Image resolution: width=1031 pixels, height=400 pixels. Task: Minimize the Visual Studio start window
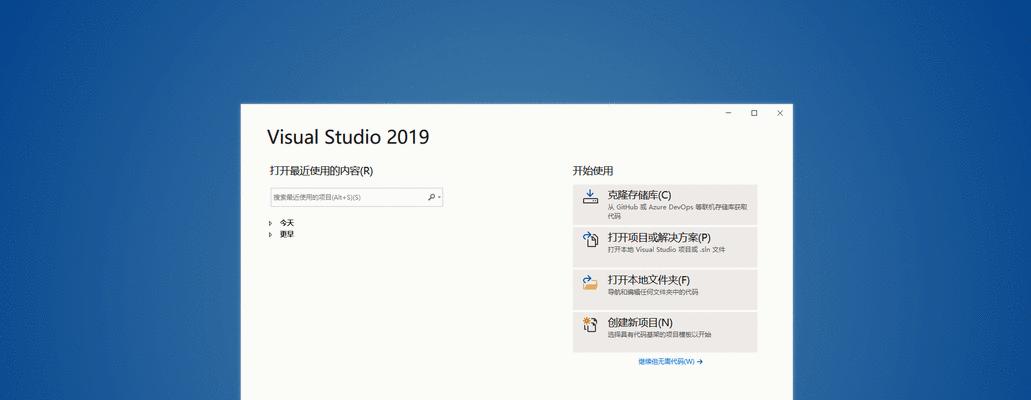(729, 113)
